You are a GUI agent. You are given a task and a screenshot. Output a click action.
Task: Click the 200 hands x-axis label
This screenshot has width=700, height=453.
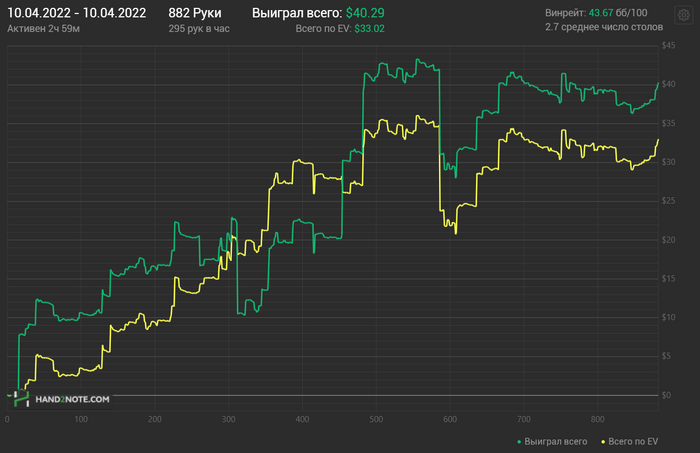tap(154, 419)
